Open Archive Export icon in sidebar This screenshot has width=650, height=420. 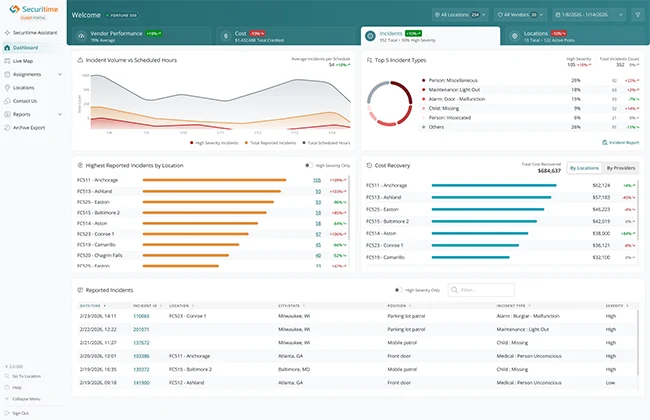(x=7, y=128)
